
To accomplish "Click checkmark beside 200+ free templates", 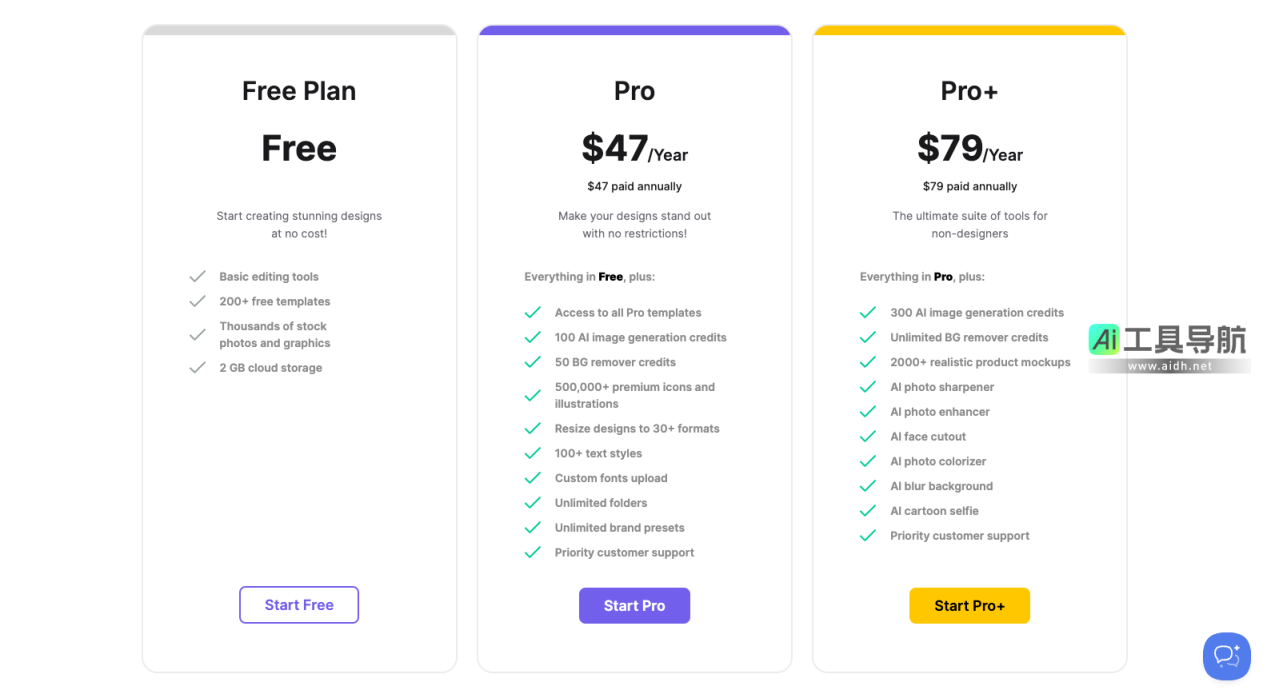I will click(x=198, y=301).
